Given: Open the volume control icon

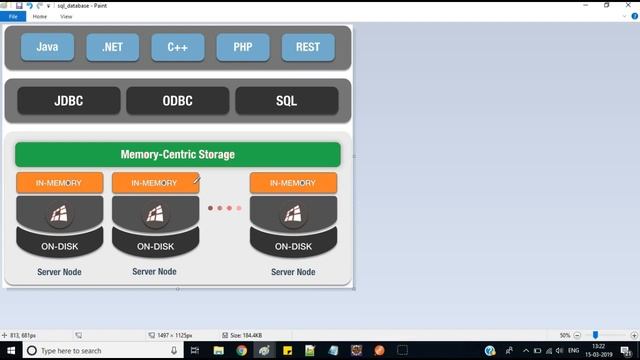Looking at the screenshot, I should click(560, 351).
